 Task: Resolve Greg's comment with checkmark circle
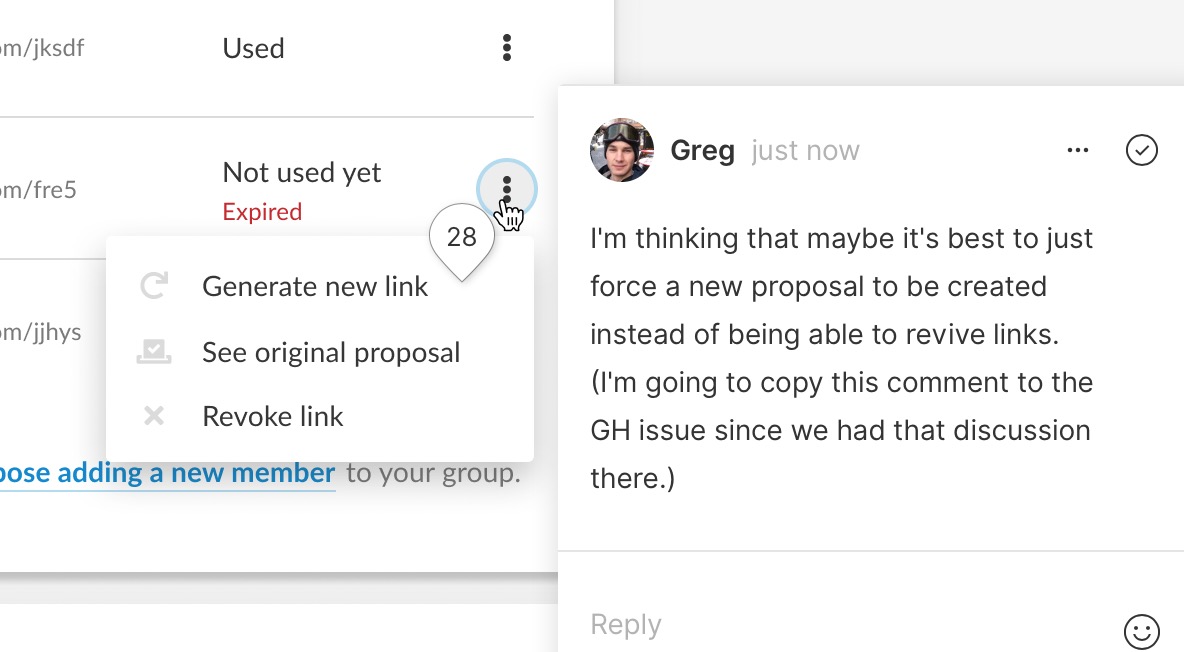pyautogui.click(x=1142, y=150)
